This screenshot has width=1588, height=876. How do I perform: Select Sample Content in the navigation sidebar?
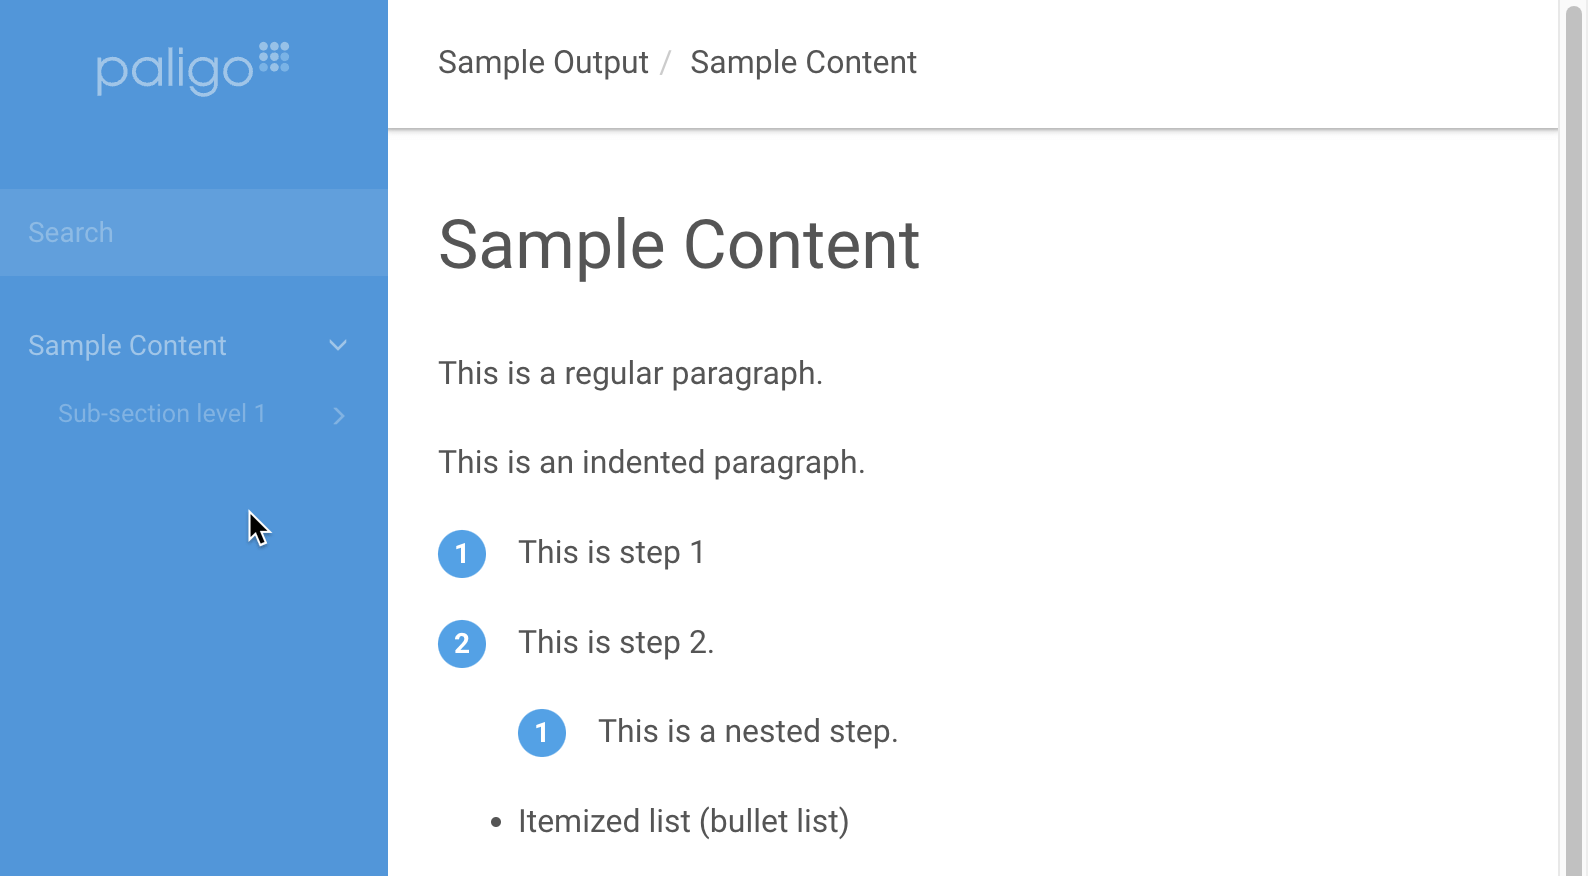click(127, 346)
